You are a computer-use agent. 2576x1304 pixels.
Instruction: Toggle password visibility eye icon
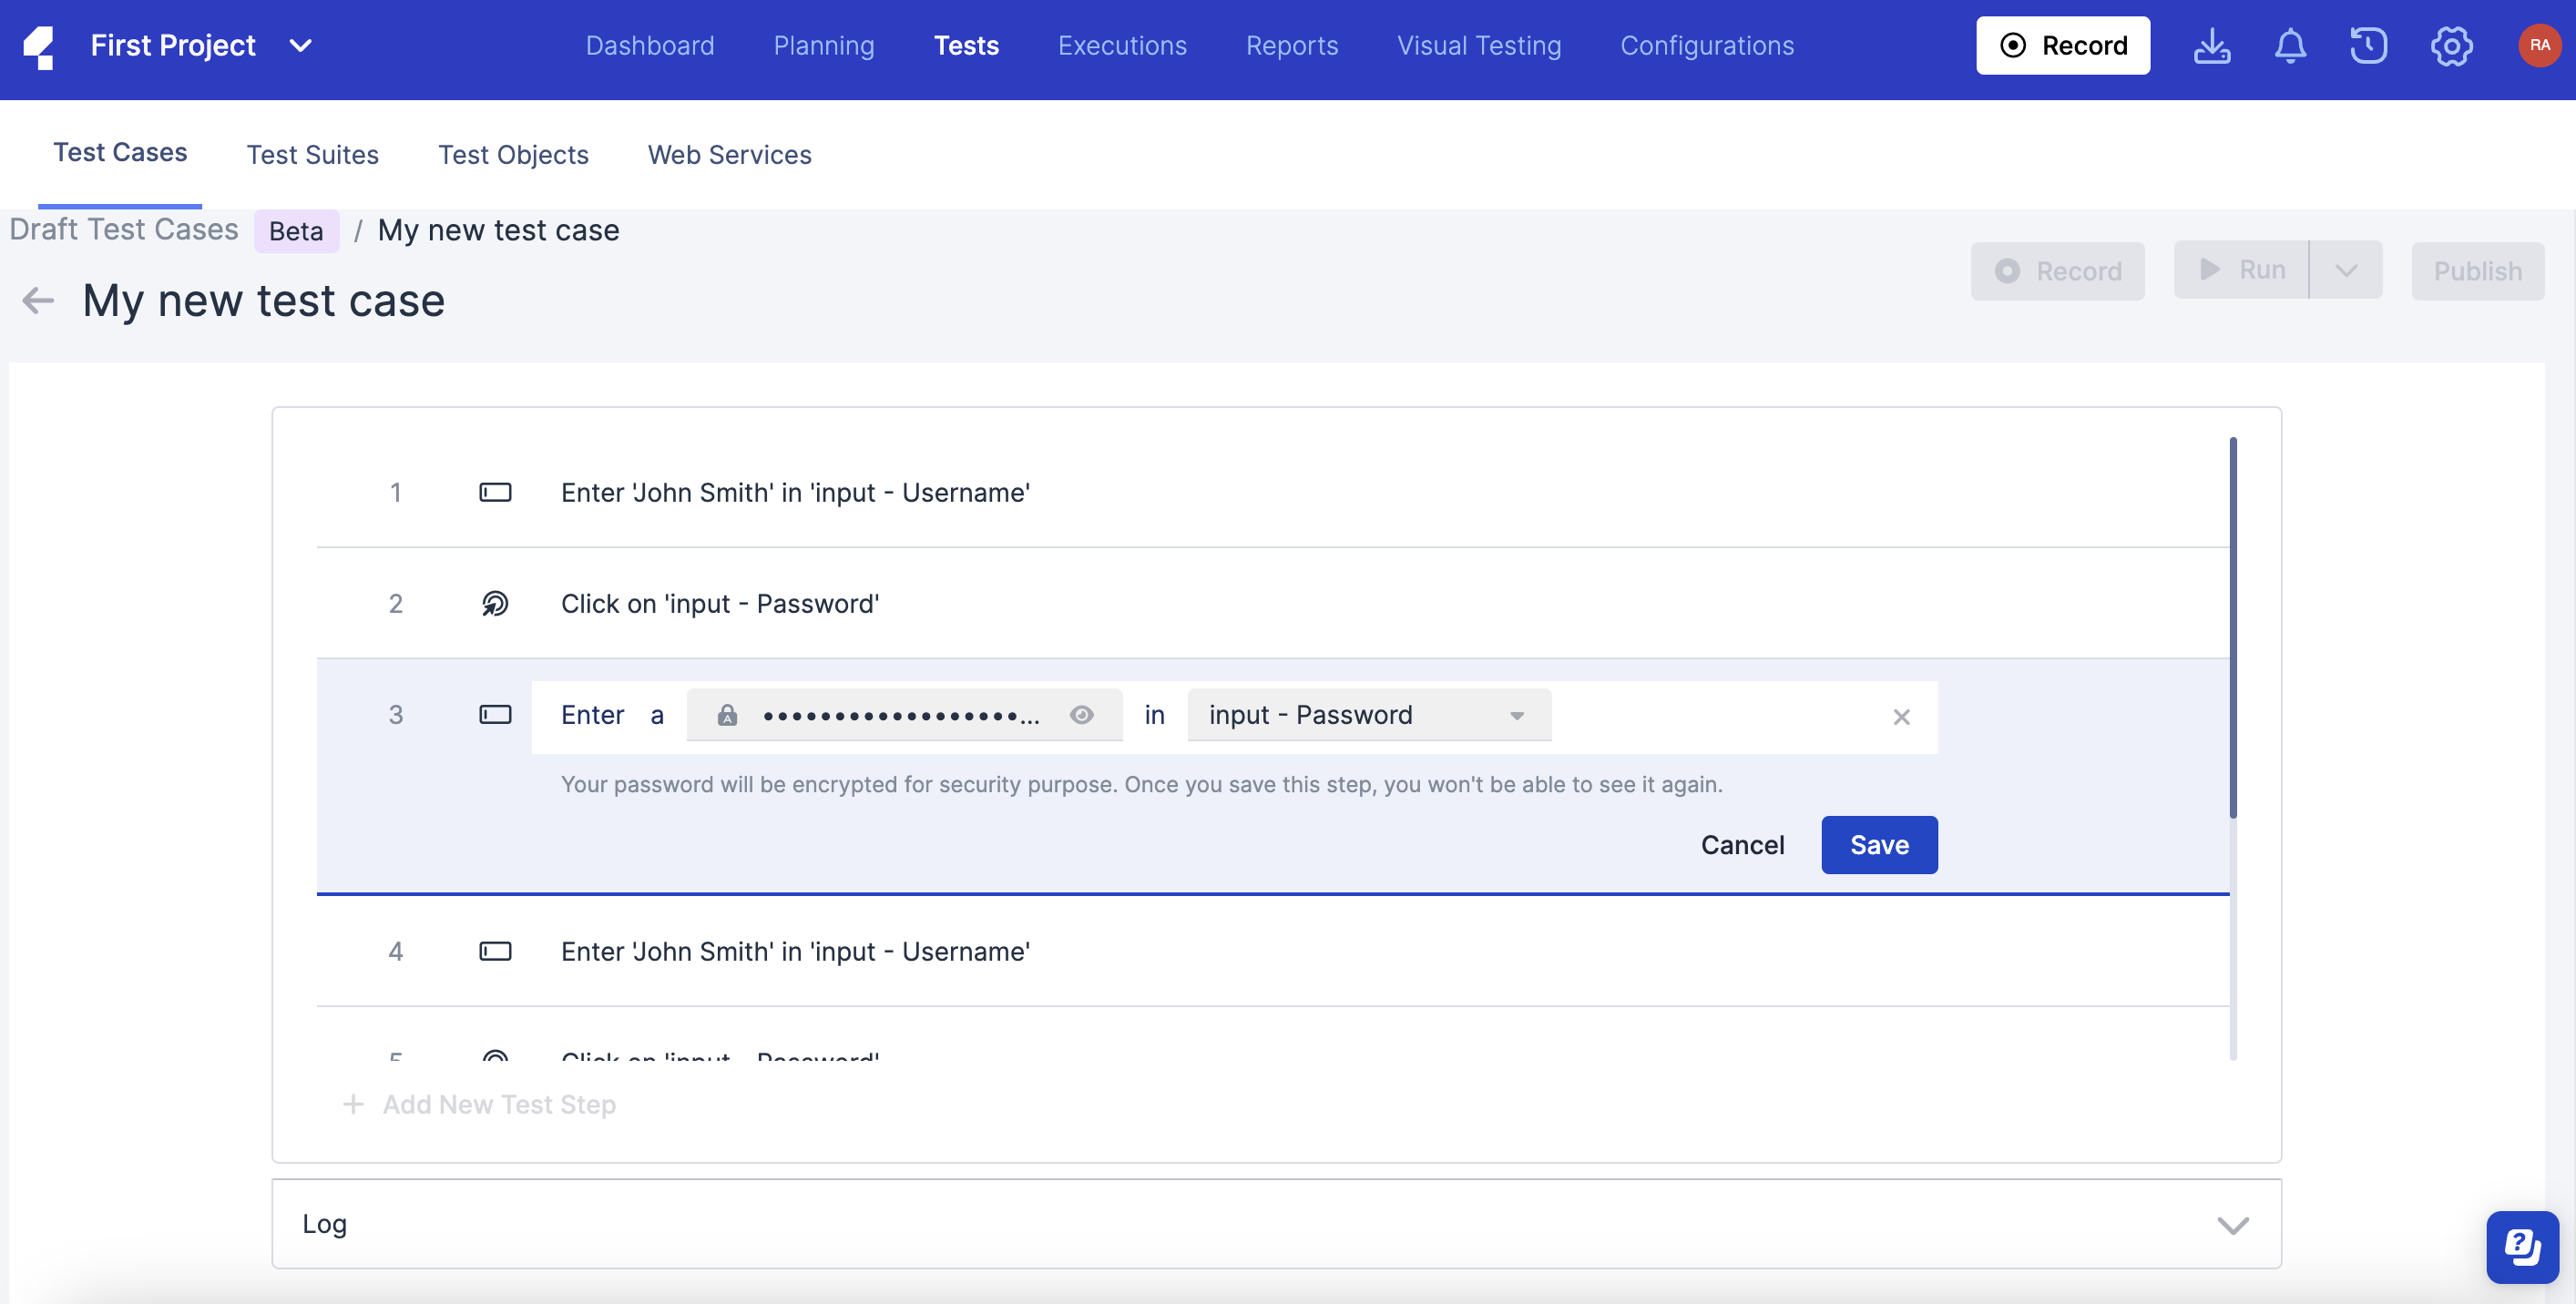click(1081, 715)
